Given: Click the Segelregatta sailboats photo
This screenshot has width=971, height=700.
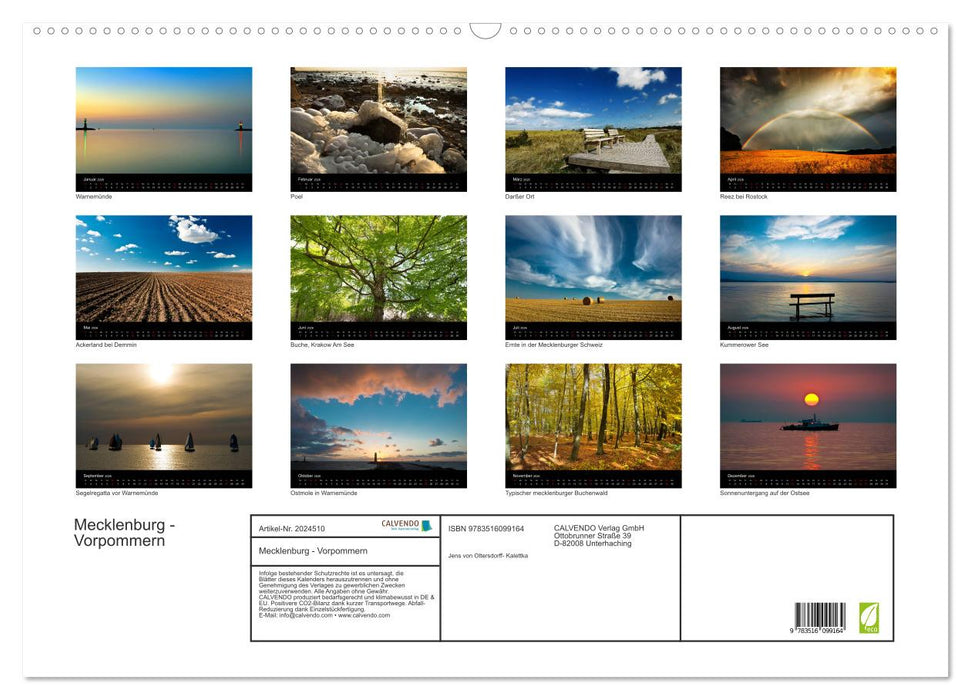Looking at the screenshot, I should coord(164,418).
